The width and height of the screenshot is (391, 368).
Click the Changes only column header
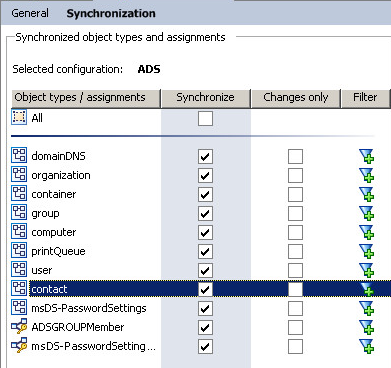296,98
